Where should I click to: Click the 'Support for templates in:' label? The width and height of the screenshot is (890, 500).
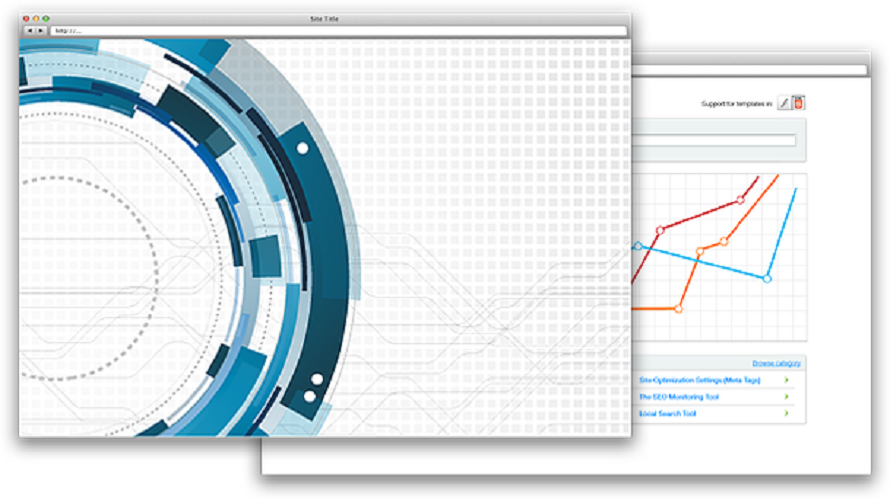click(x=736, y=104)
